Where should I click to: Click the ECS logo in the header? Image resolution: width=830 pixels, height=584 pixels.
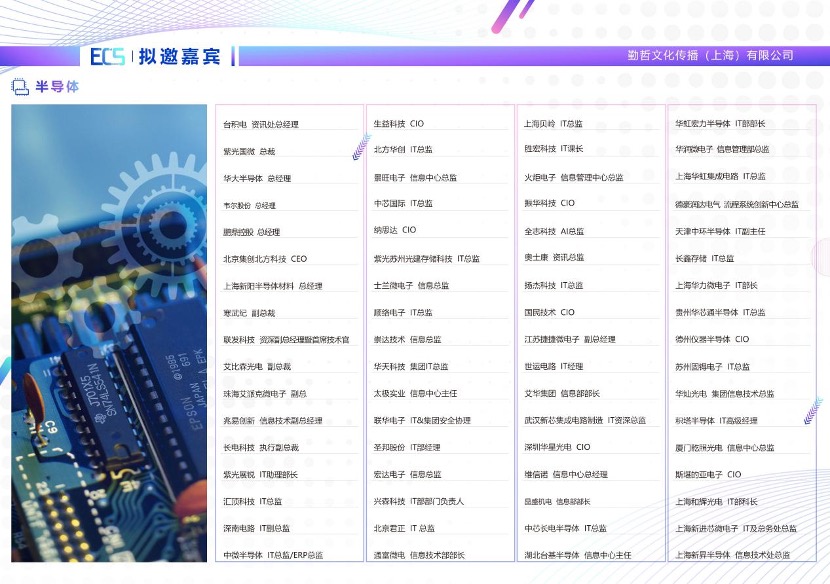click(x=107, y=56)
